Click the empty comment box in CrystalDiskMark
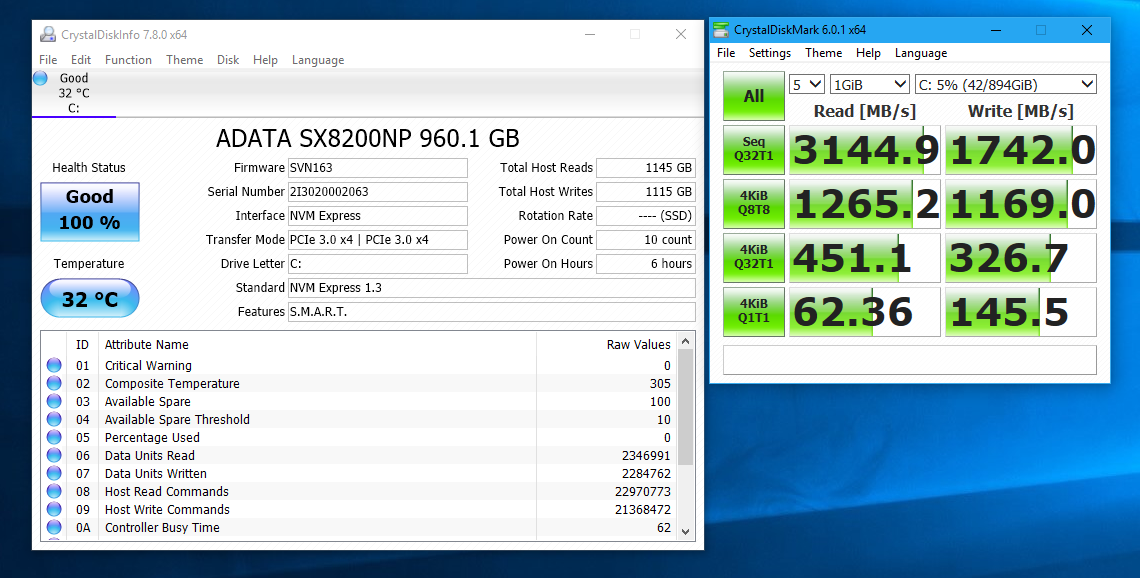The image size is (1140, 578). [x=910, y=359]
